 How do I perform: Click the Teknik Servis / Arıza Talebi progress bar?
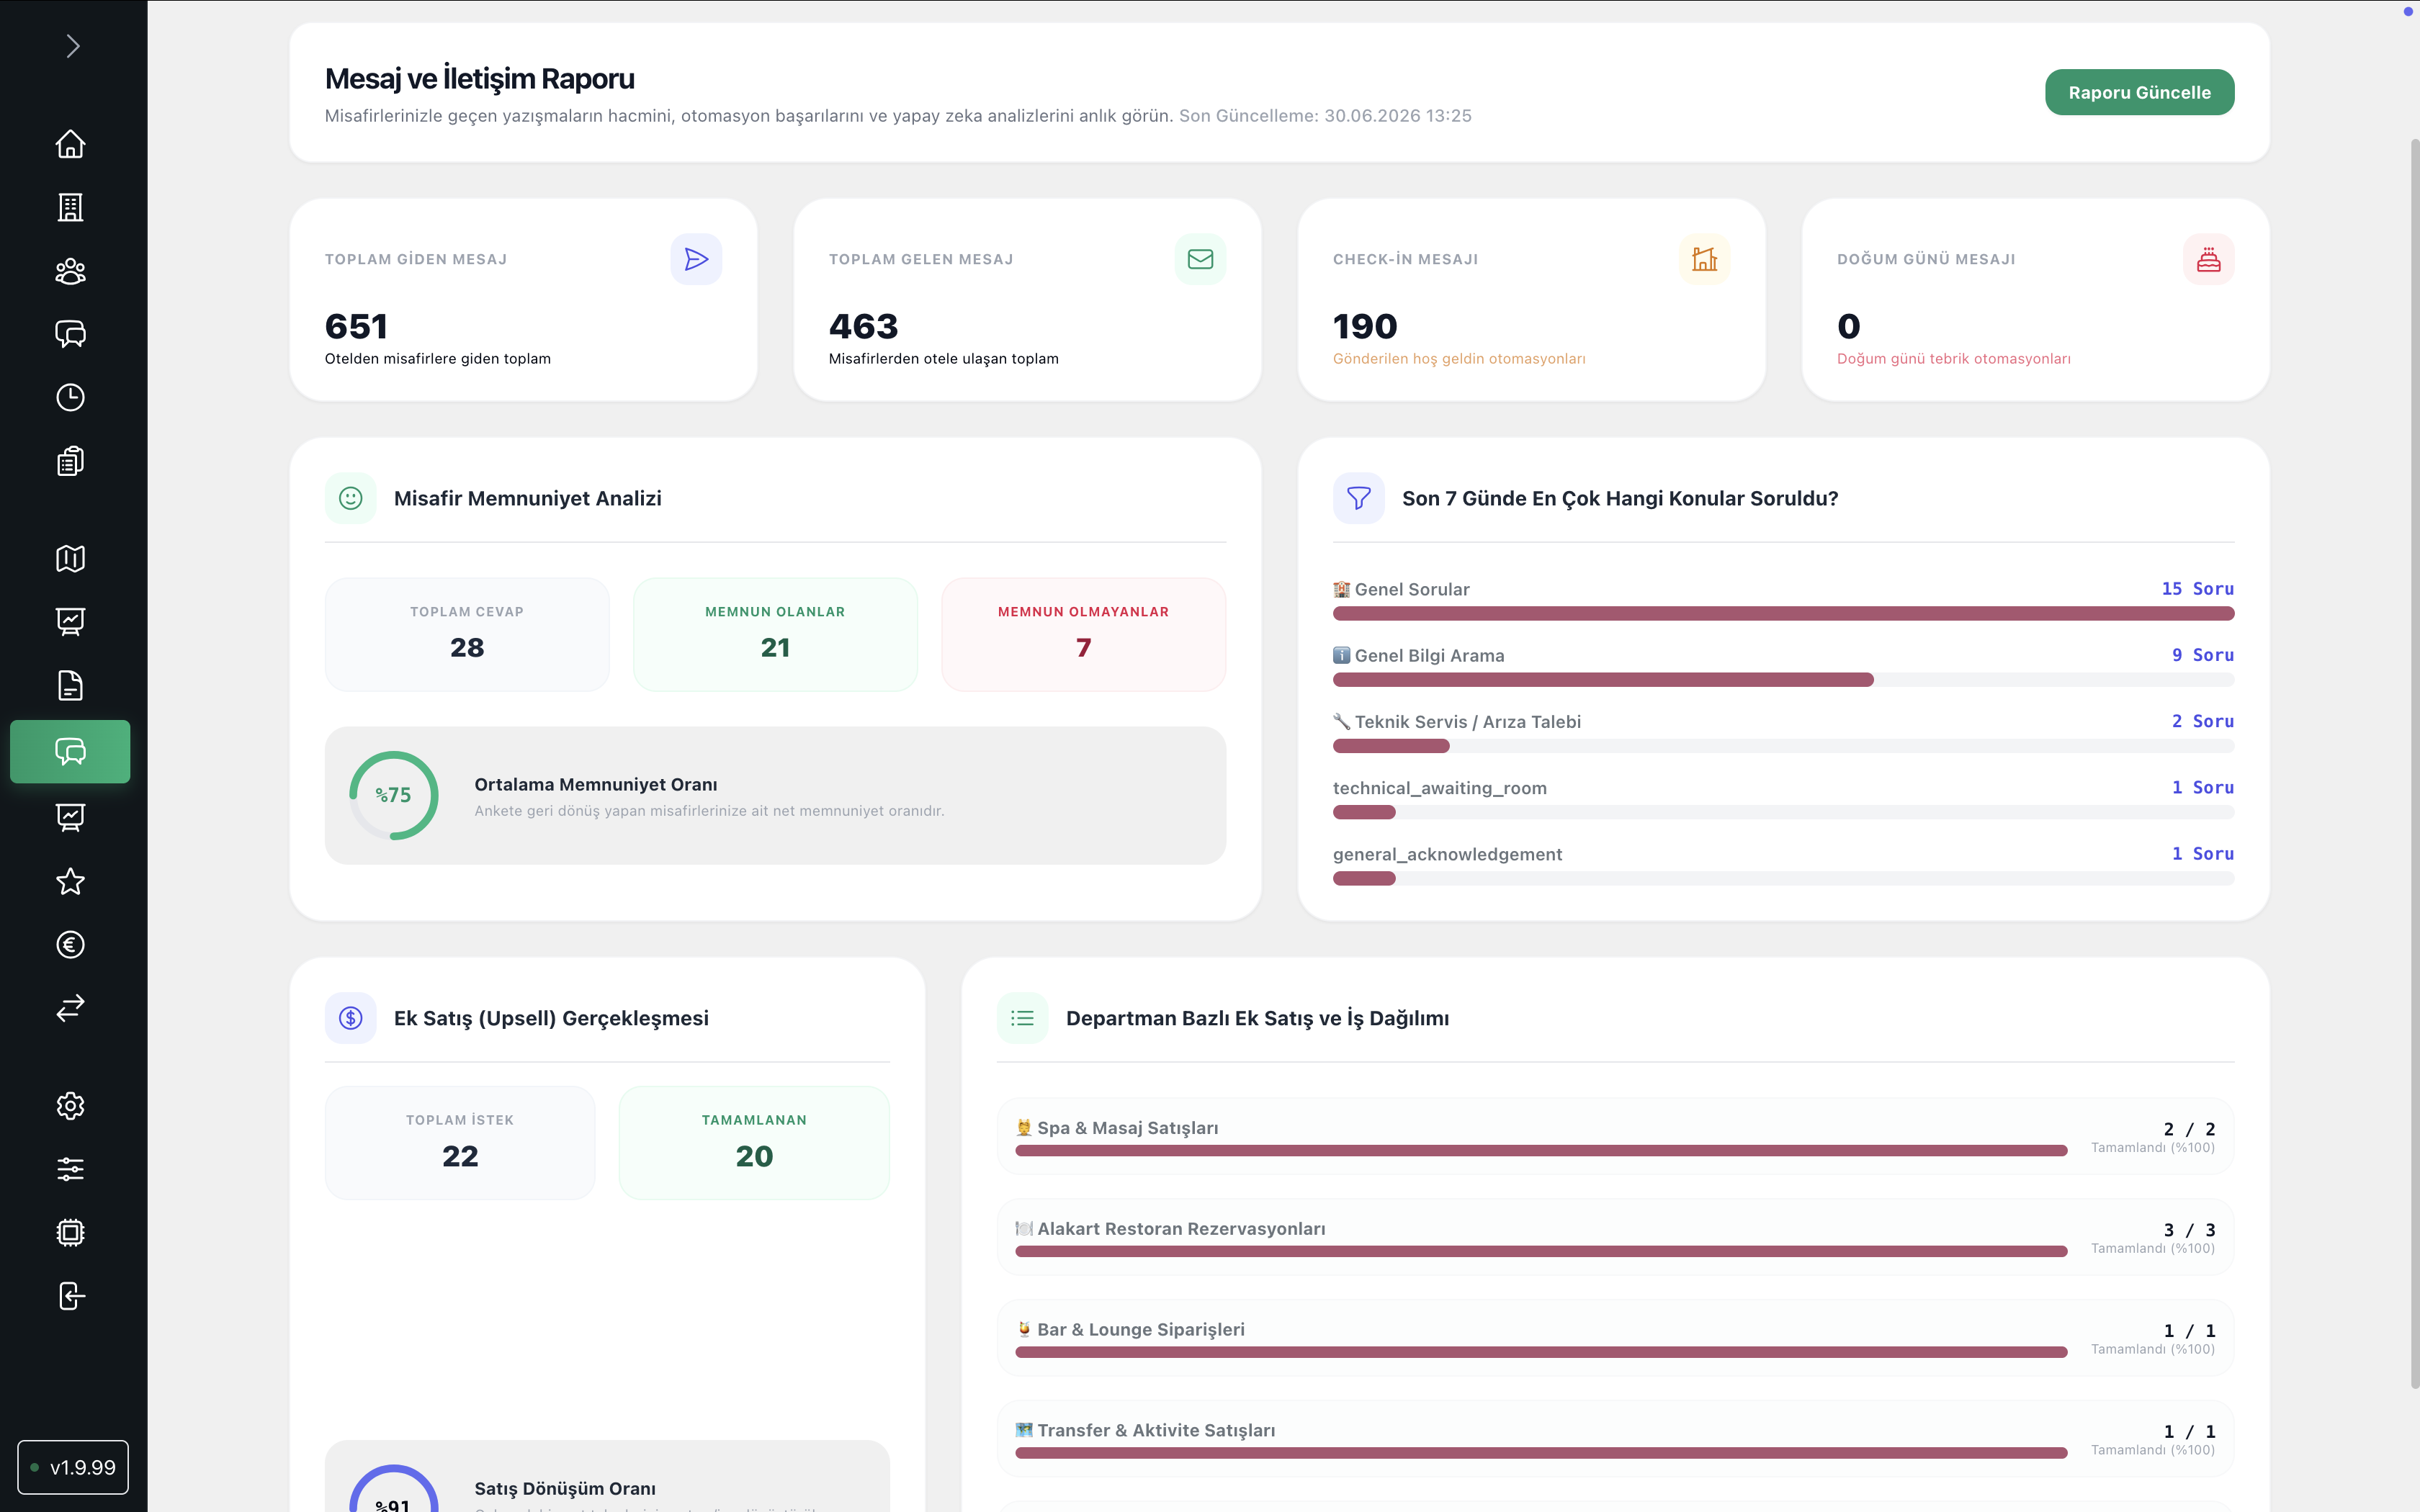(x=1783, y=746)
